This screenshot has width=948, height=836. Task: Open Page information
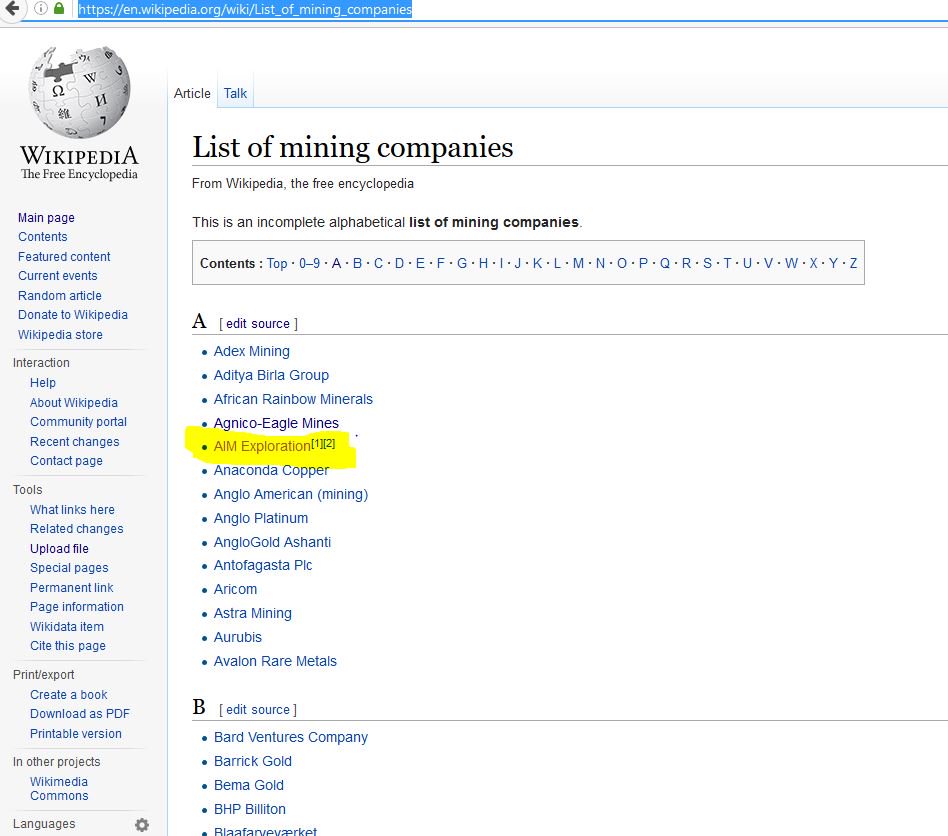(x=77, y=607)
